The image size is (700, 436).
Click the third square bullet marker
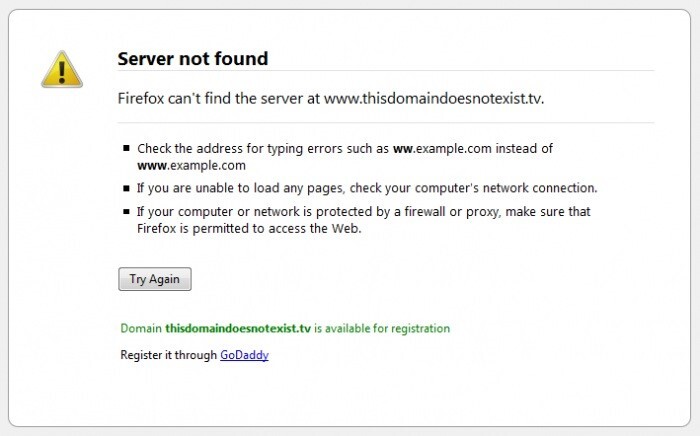[125, 212]
